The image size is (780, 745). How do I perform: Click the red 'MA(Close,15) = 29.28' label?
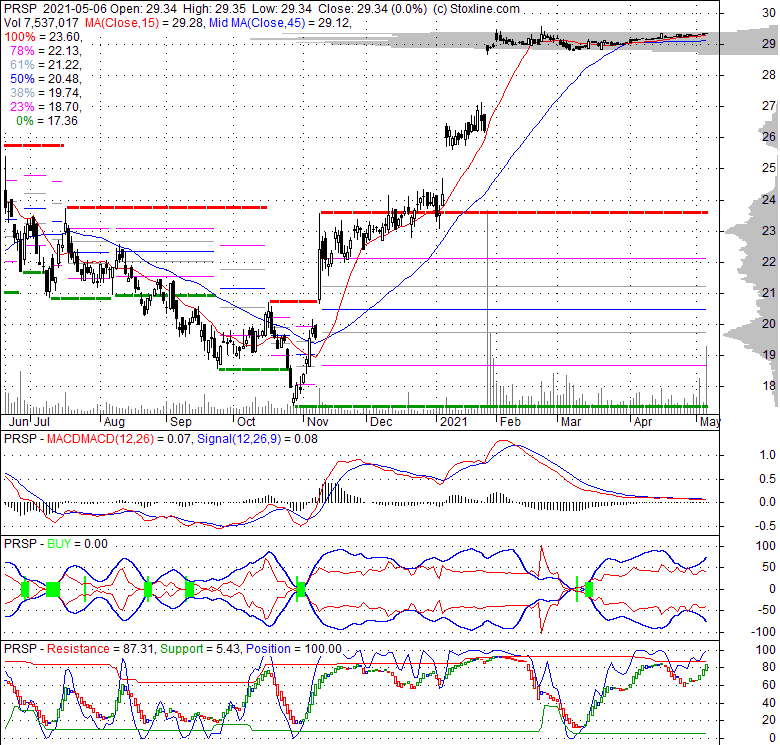coord(144,22)
